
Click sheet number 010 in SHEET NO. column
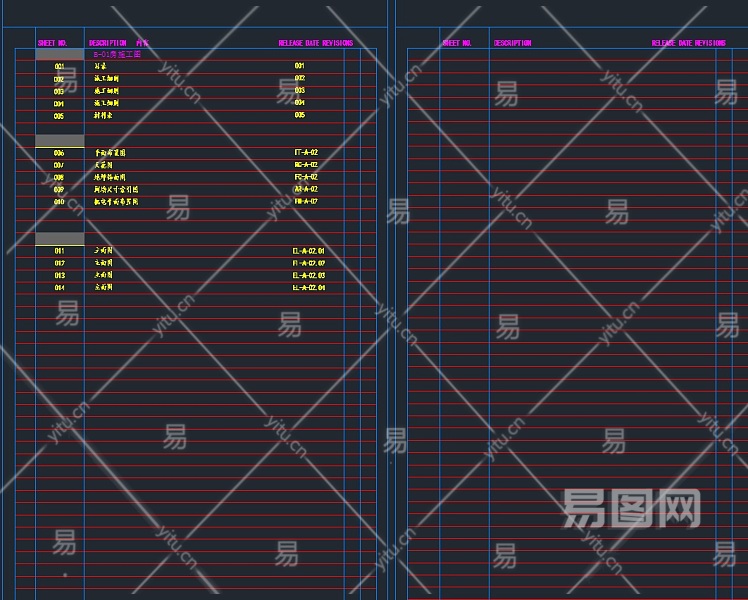[59, 202]
